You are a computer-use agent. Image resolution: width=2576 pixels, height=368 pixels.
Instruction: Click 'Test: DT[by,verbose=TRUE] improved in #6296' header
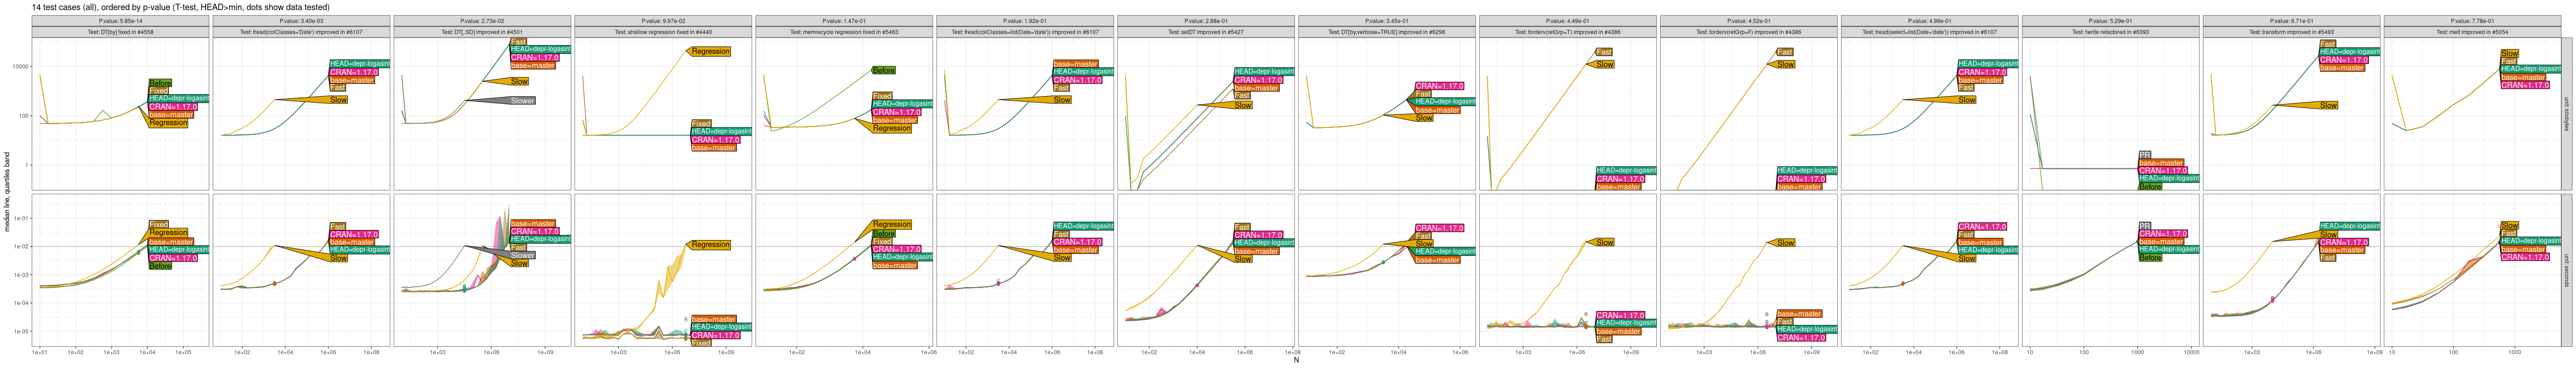click(1387, 32)
